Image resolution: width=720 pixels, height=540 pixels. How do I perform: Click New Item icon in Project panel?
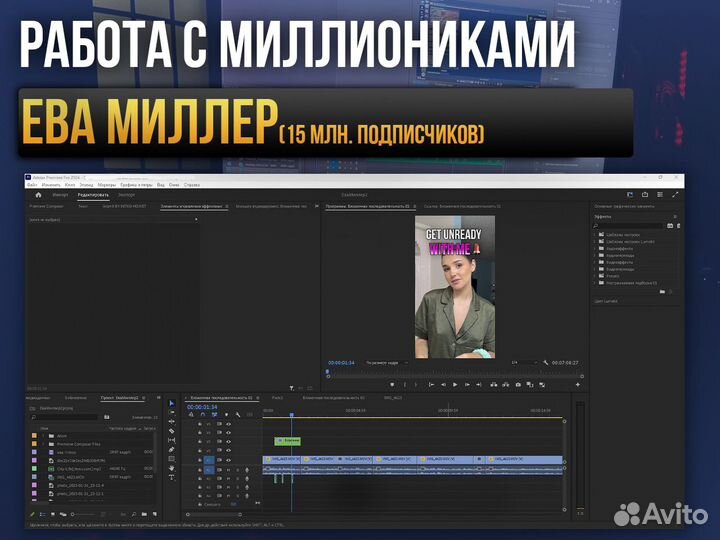point(155,514)
